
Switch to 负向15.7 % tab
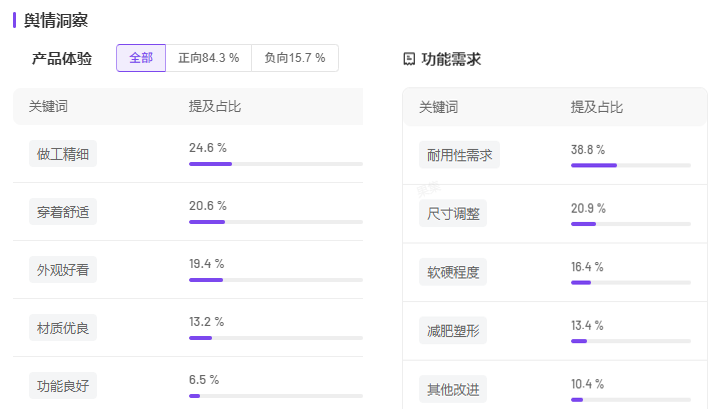point(294,58)
